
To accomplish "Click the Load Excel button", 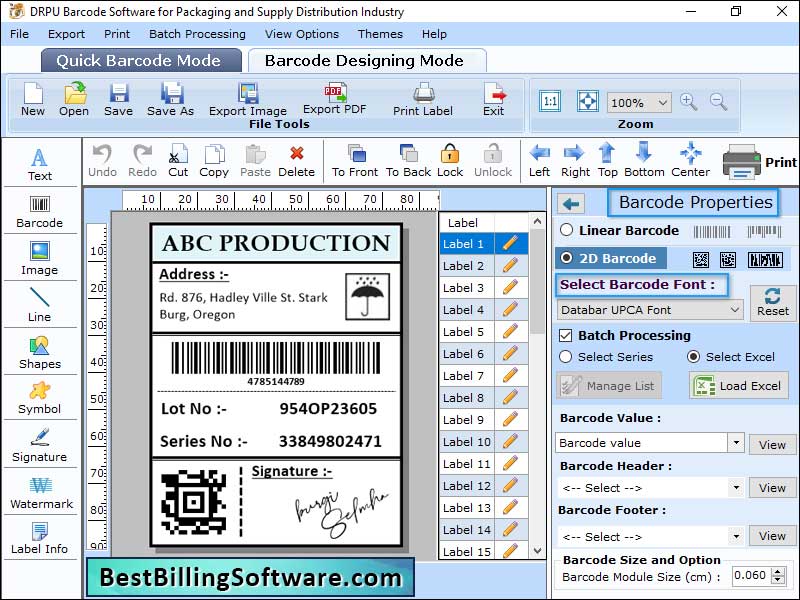I will [738, 385].
